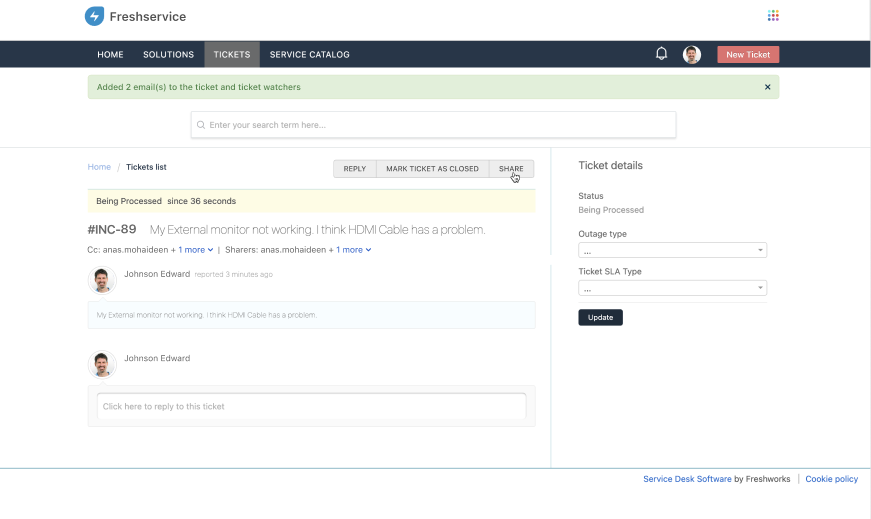871x519 pixels.
Task: Click here to reply to this ticket field
Action: point(311,406)
